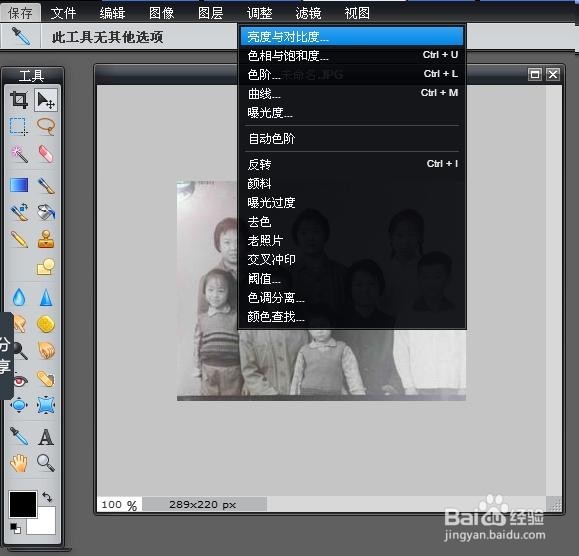The height and width of the screenshot is (556, 579).
Task: Open the 调整 menu
Action: pyautogui.click(x=259, y=13)
